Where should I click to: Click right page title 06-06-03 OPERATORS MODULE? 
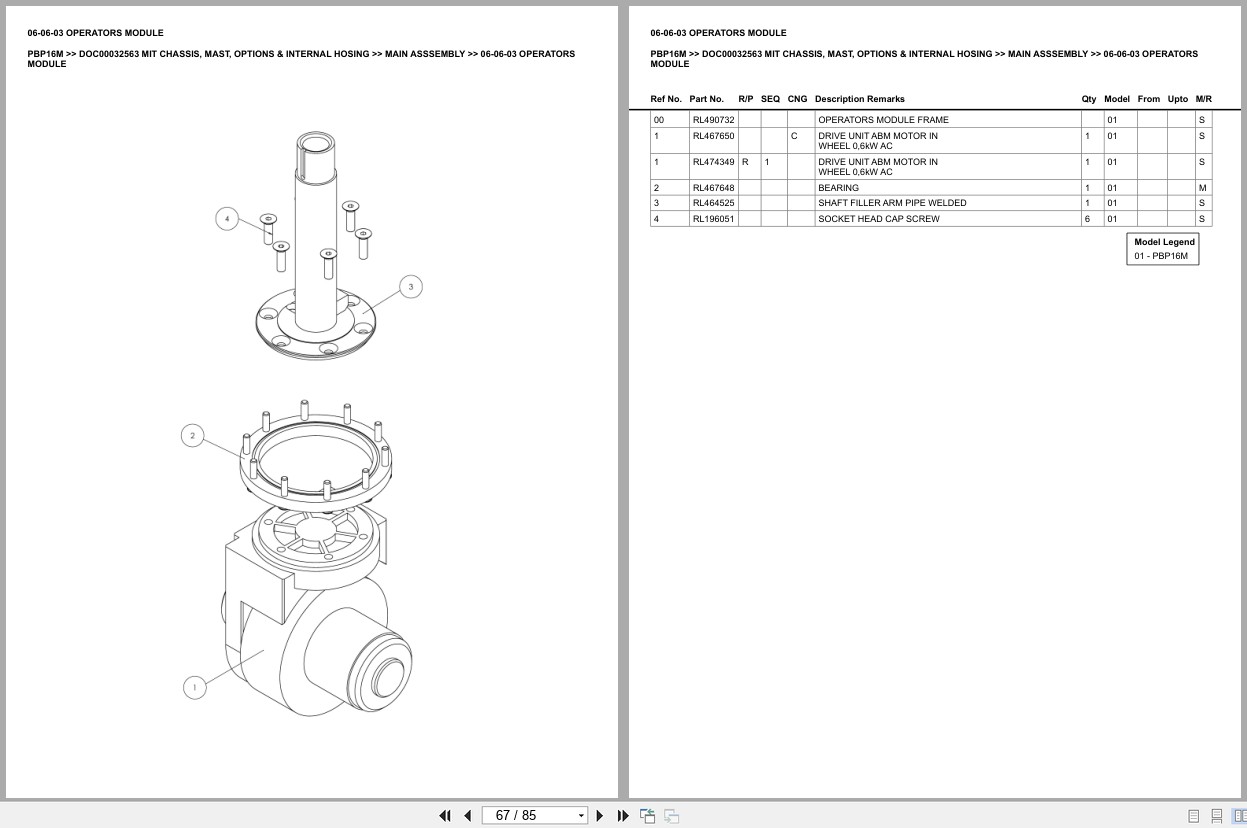click(718, 33)
